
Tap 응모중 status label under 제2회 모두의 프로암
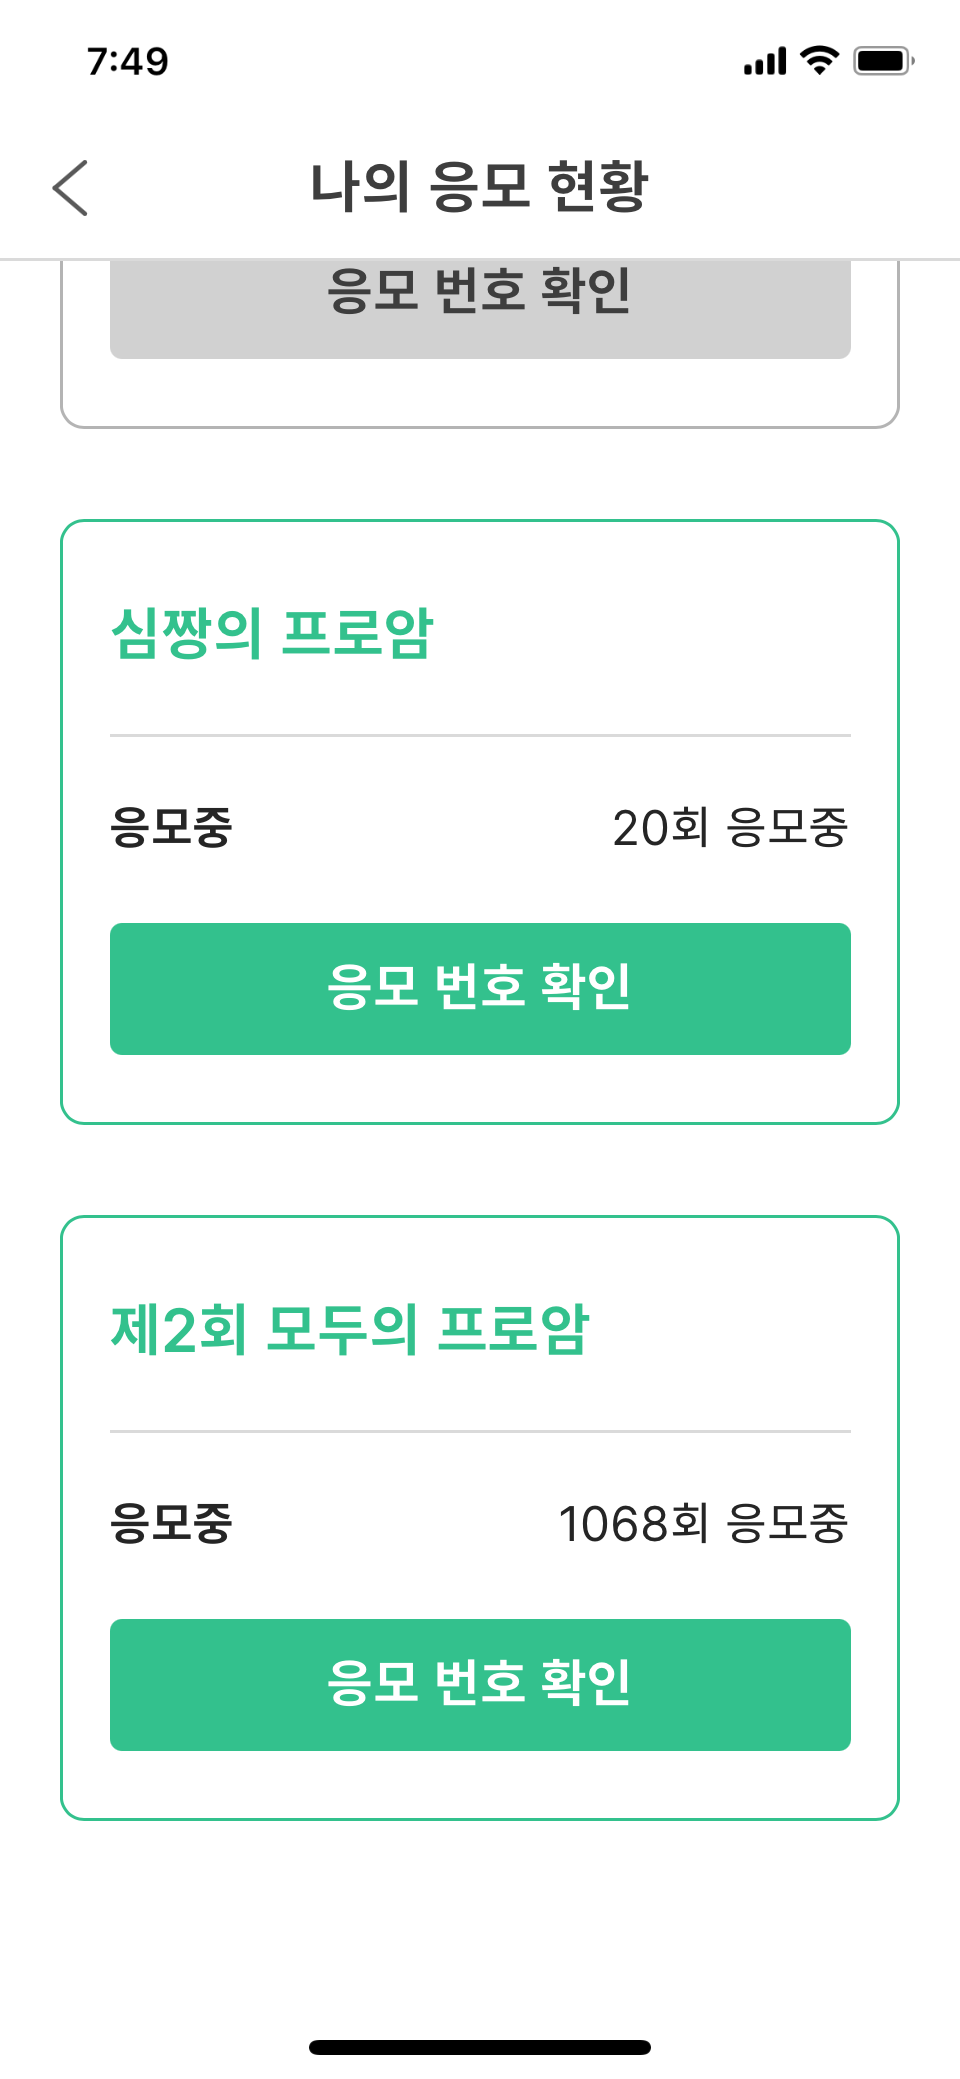pyautogui.click(x=171, y=1524)
